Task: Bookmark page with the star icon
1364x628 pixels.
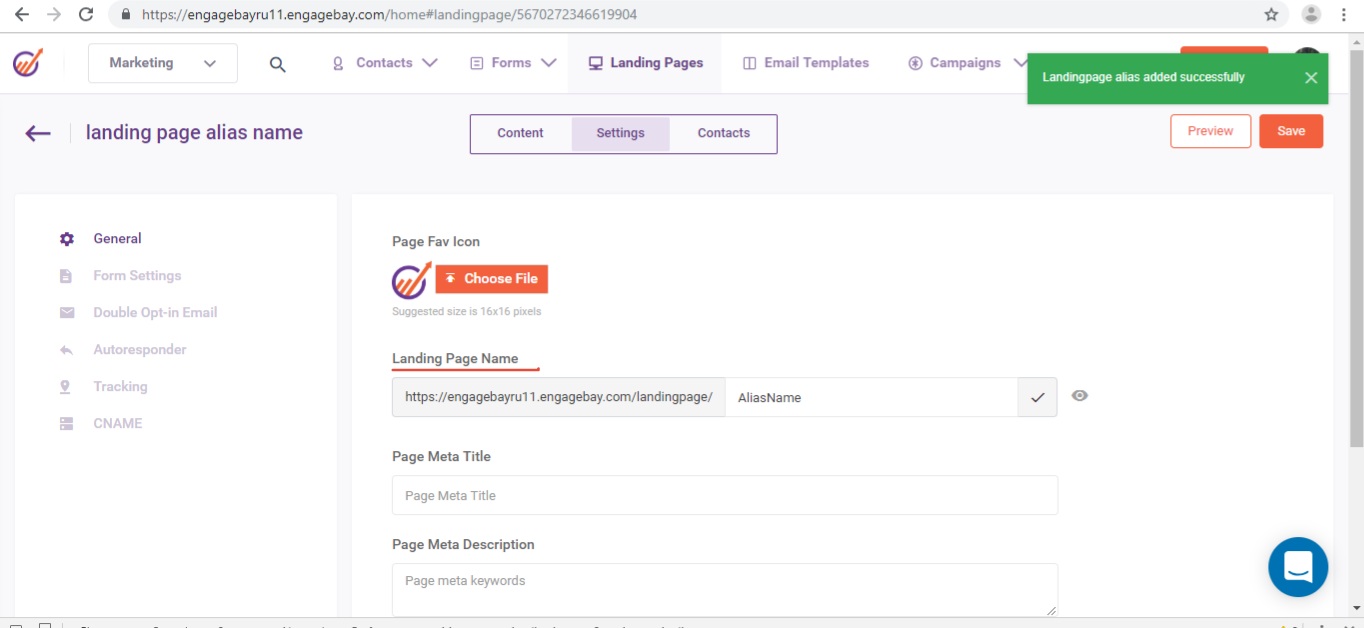Action: [1271, 15]
